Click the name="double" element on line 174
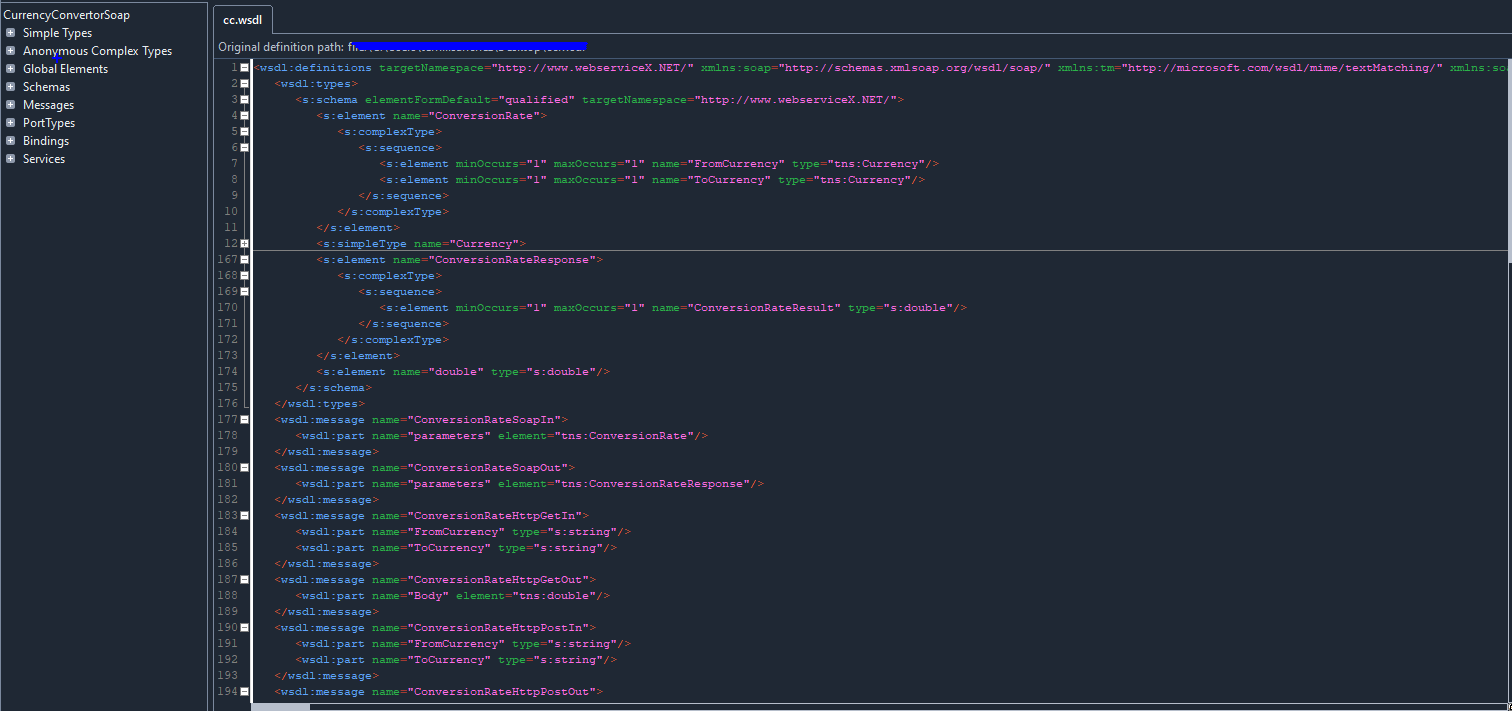The height and width of the screenshot is (712, 1512). [463, 372]
